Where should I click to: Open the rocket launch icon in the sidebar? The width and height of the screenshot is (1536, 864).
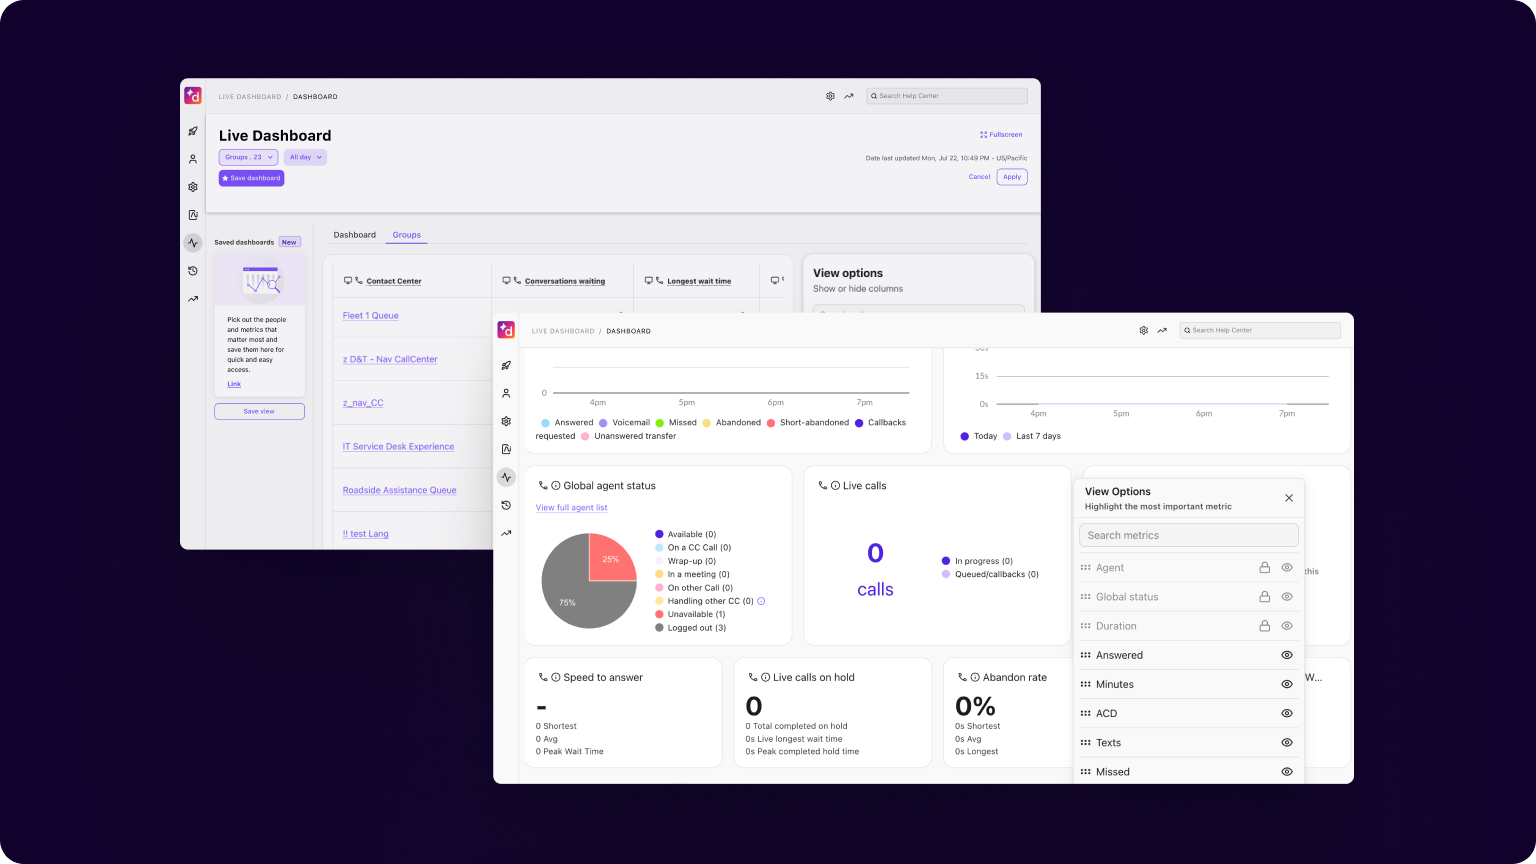click(193, 131)
